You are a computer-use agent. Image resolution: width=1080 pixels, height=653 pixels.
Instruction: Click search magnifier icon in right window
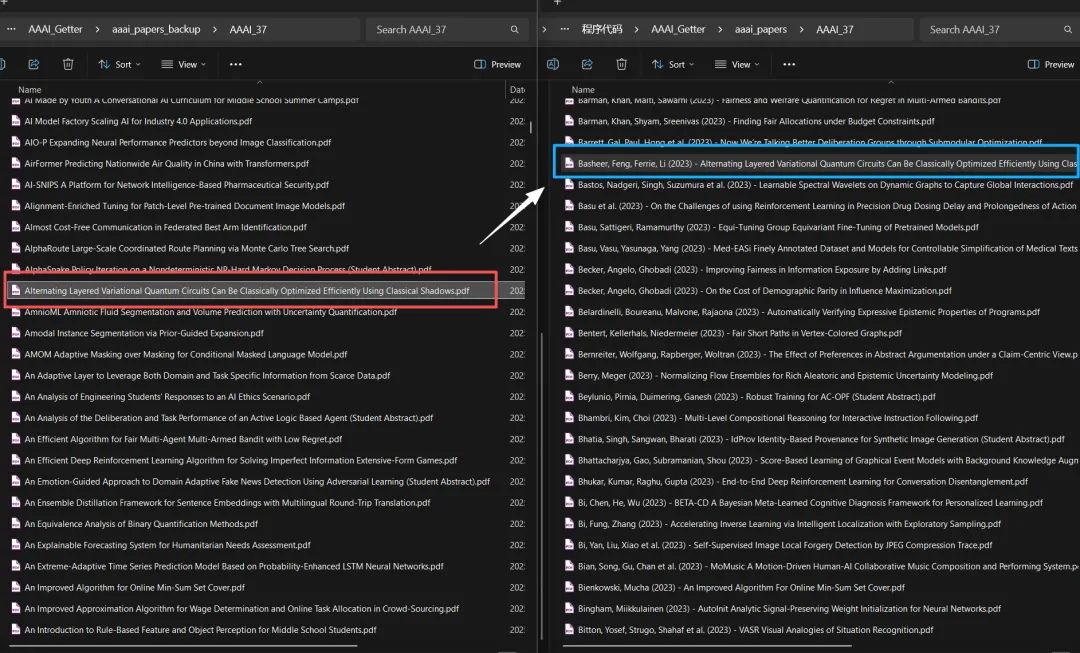click(x=1068, y=30)
